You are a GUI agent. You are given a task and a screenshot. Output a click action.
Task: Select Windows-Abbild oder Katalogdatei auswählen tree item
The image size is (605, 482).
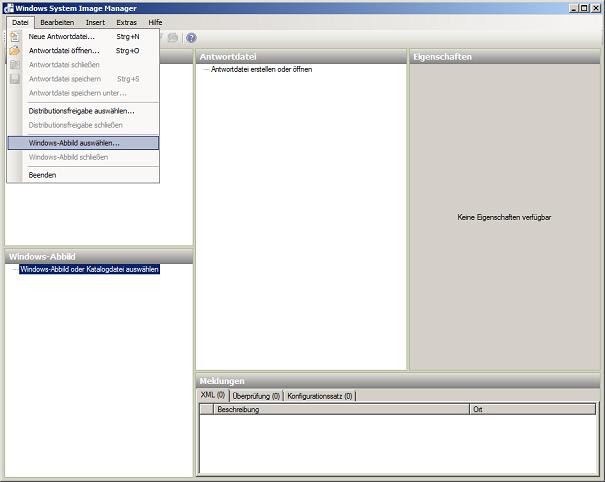tap(90, 269)
